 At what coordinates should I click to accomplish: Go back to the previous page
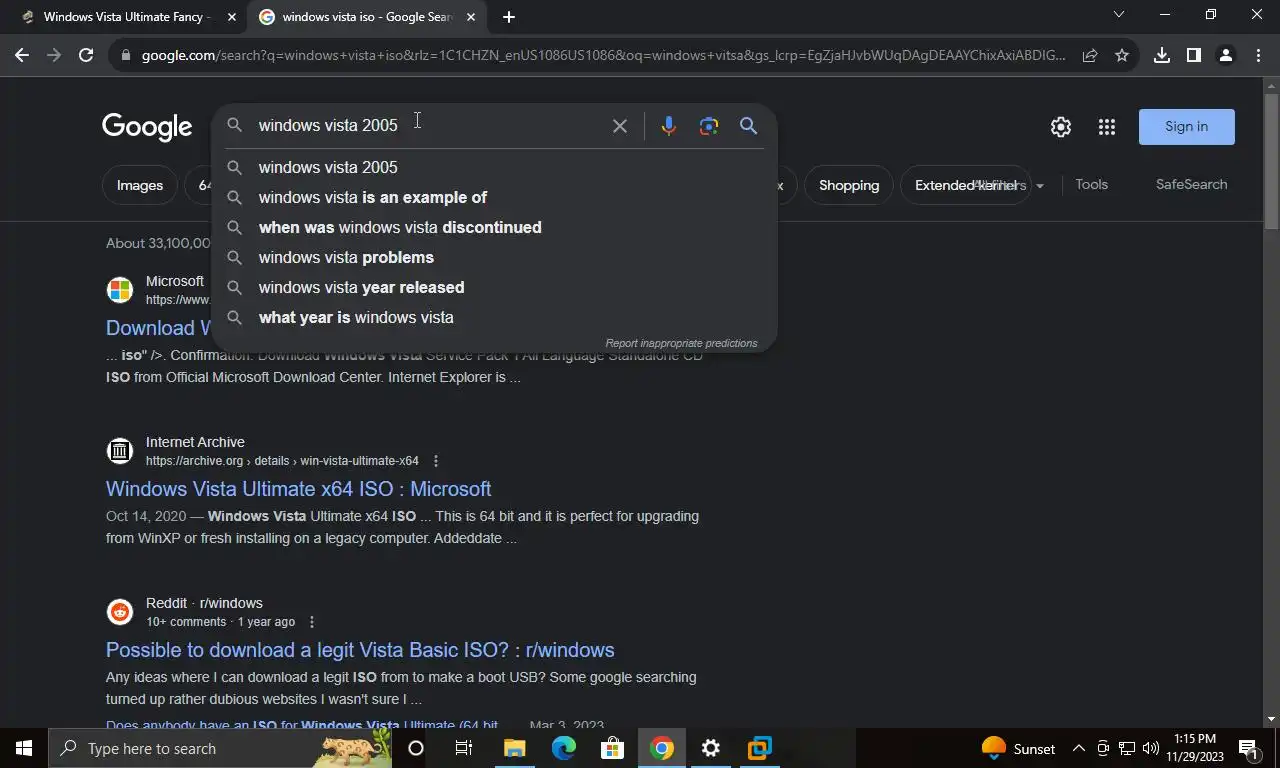22,55
